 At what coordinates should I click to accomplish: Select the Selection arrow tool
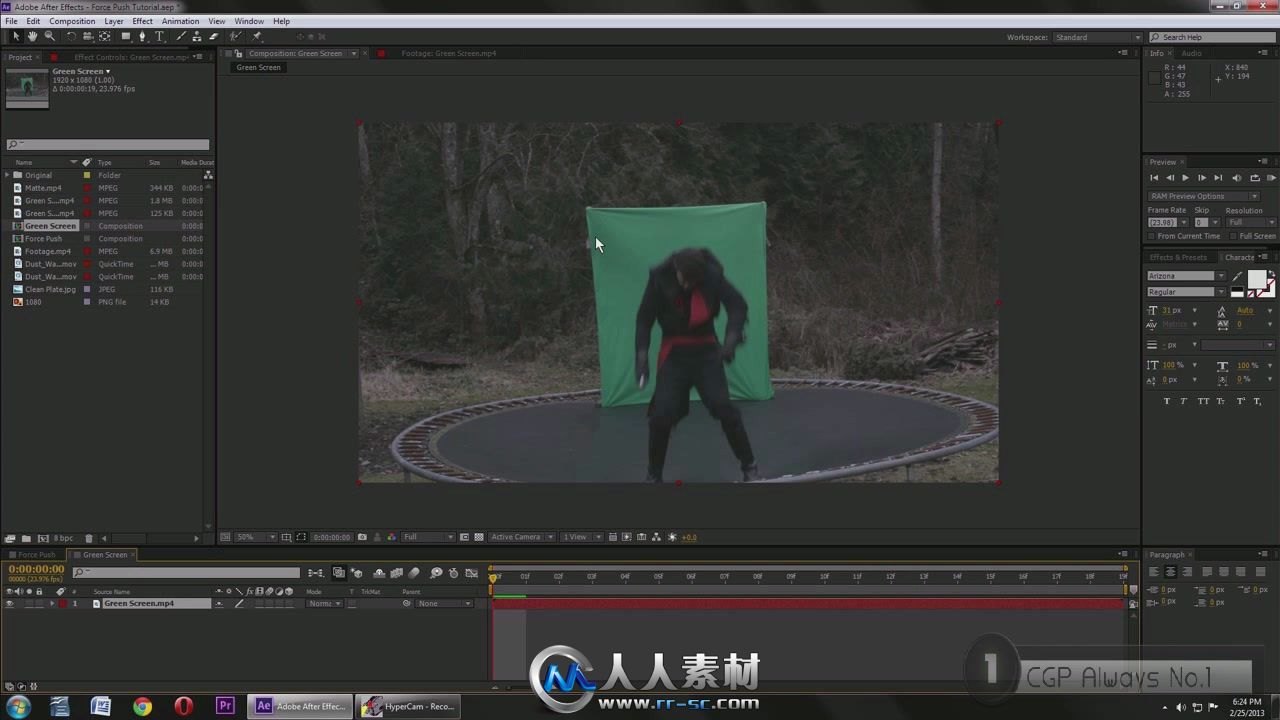(16, 36)
